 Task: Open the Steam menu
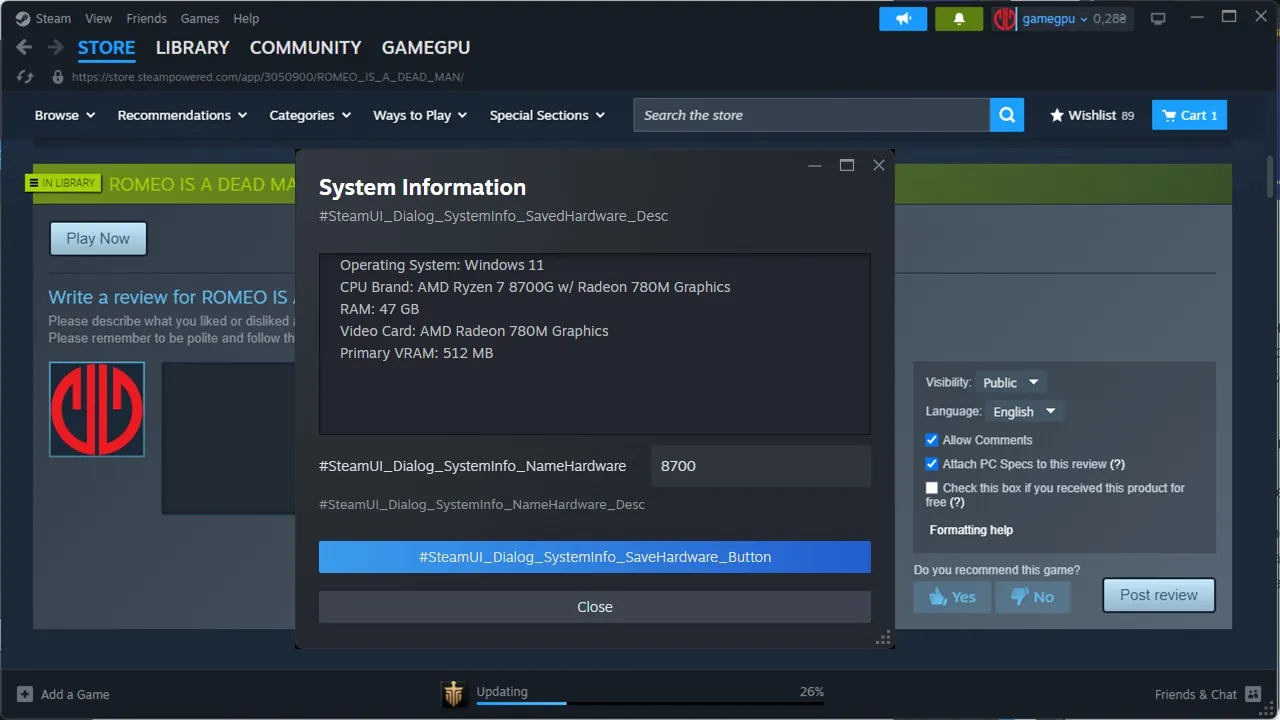(53, 18)
